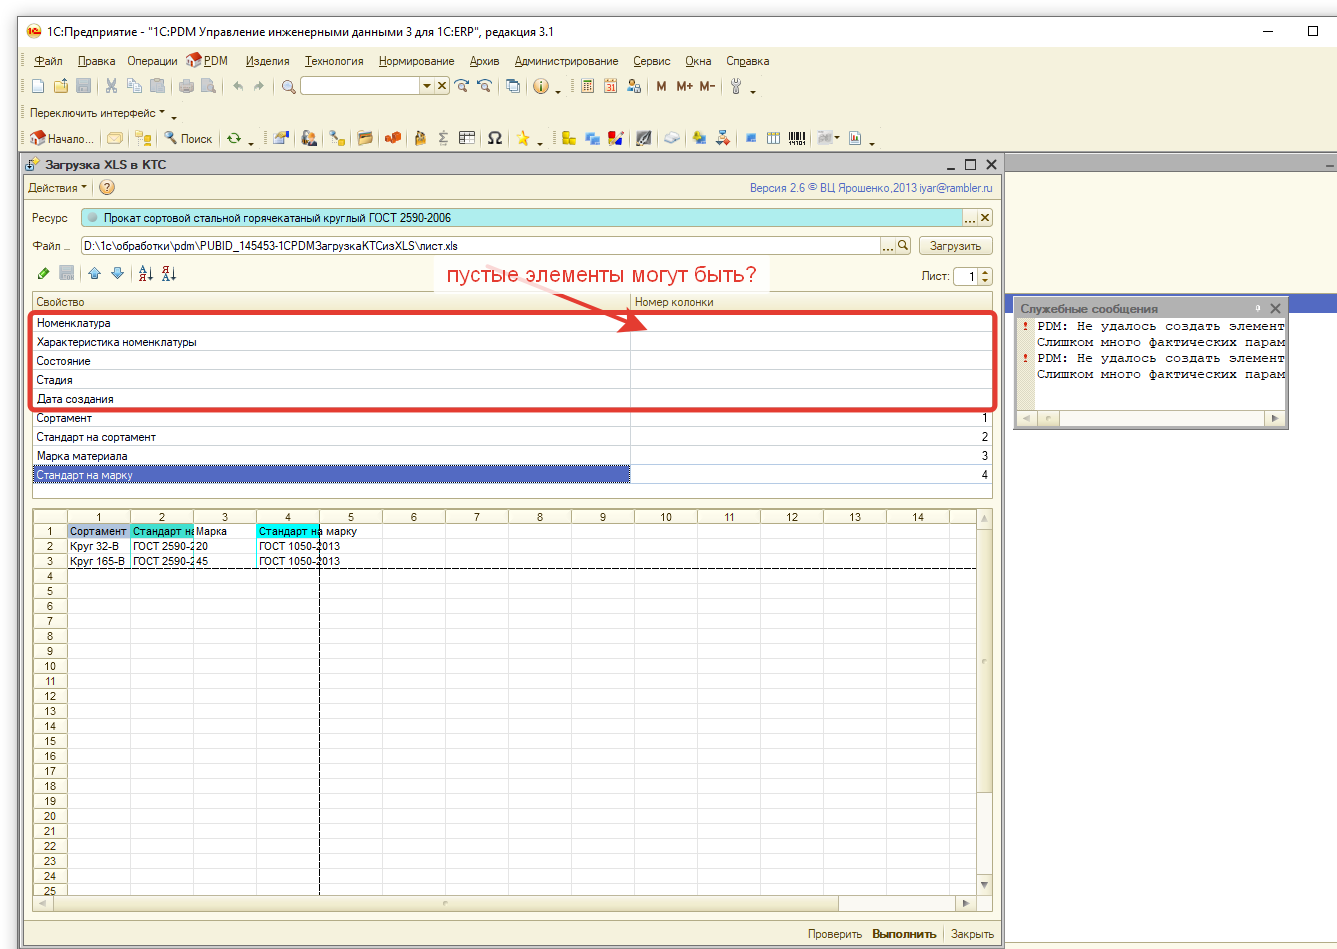Move property row down with blue arrow

[x=117, y=274]
